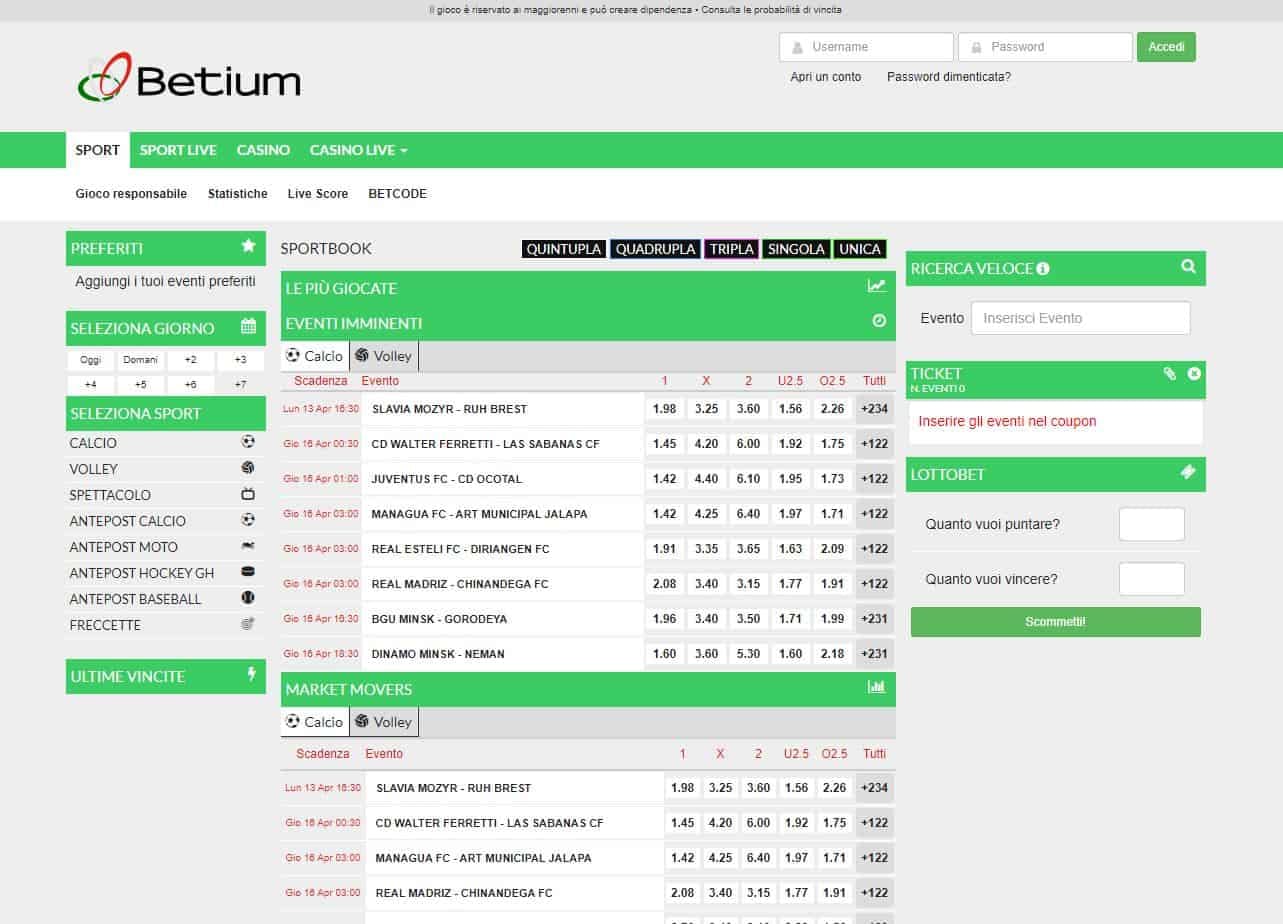Screen dimensions: 1283x924
Task: Click the soccer ball icon next to Calcio sport
Action: coord(248,442)
